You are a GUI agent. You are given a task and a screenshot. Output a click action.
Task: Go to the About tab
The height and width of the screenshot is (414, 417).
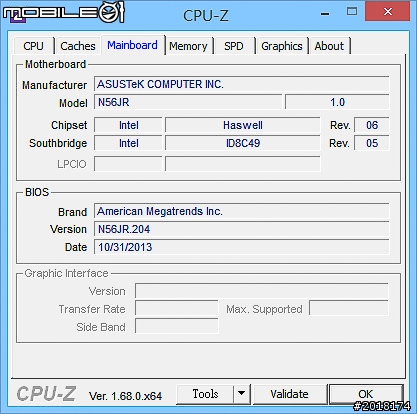coord(329,46)
